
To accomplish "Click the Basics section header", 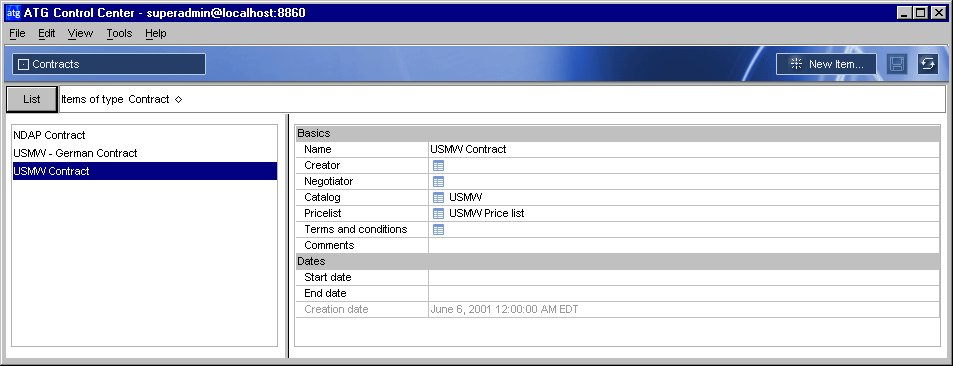I will point(617,133).
